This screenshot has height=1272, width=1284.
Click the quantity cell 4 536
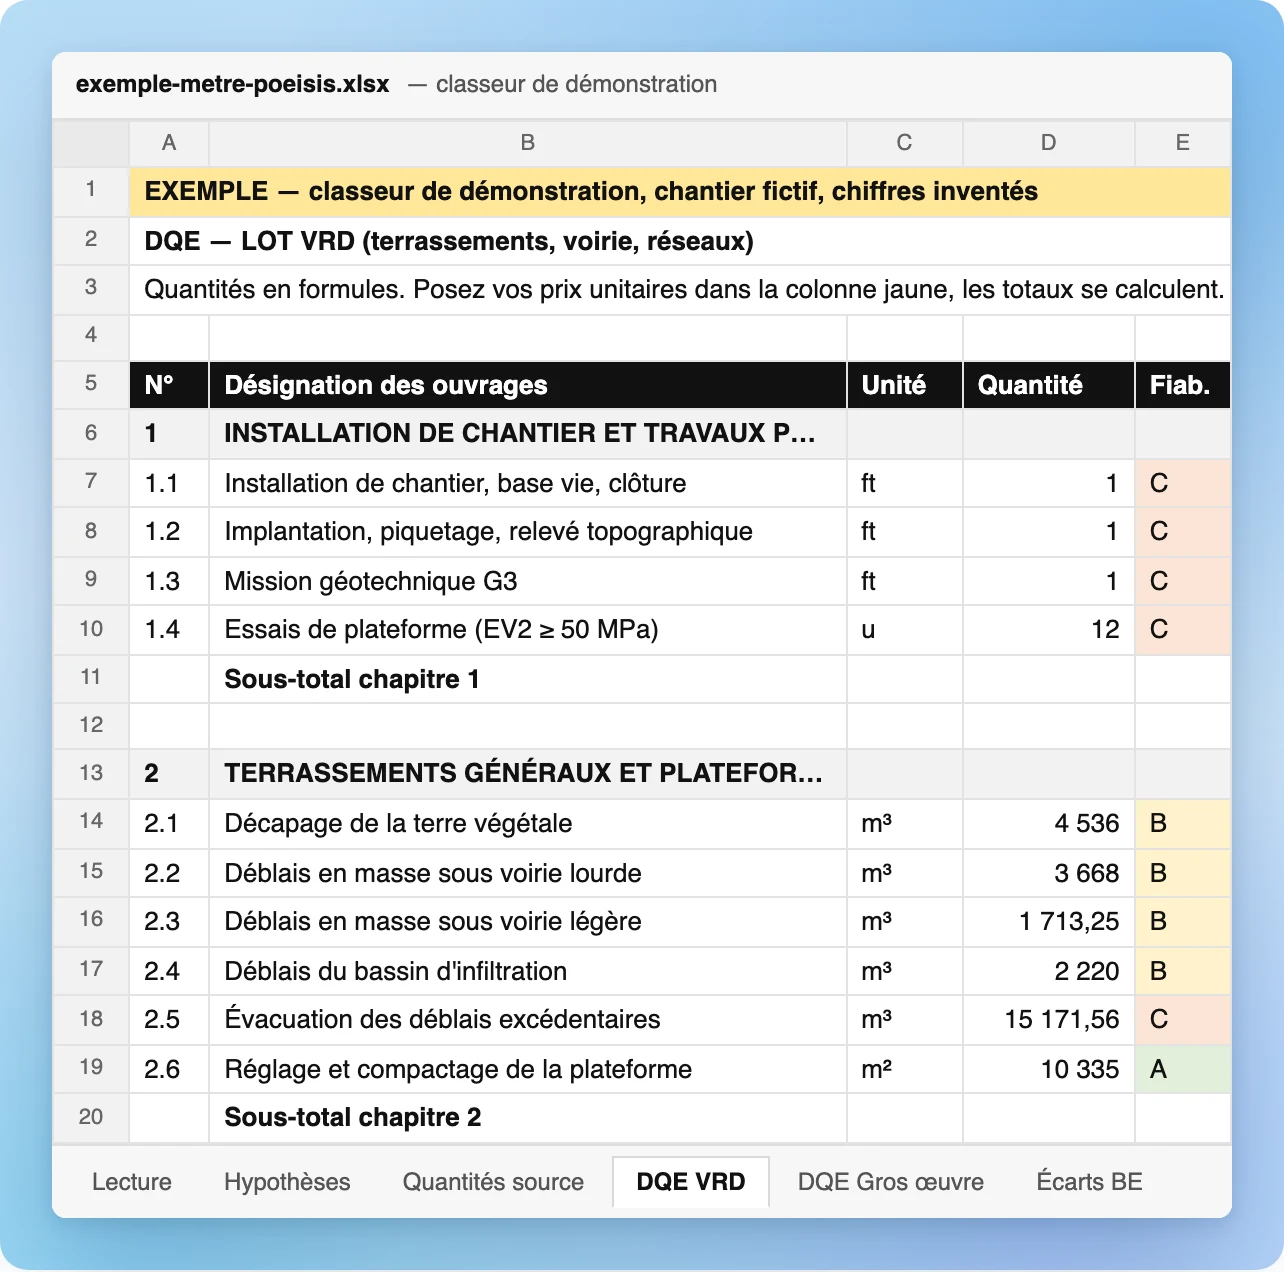pos(1048,823)
